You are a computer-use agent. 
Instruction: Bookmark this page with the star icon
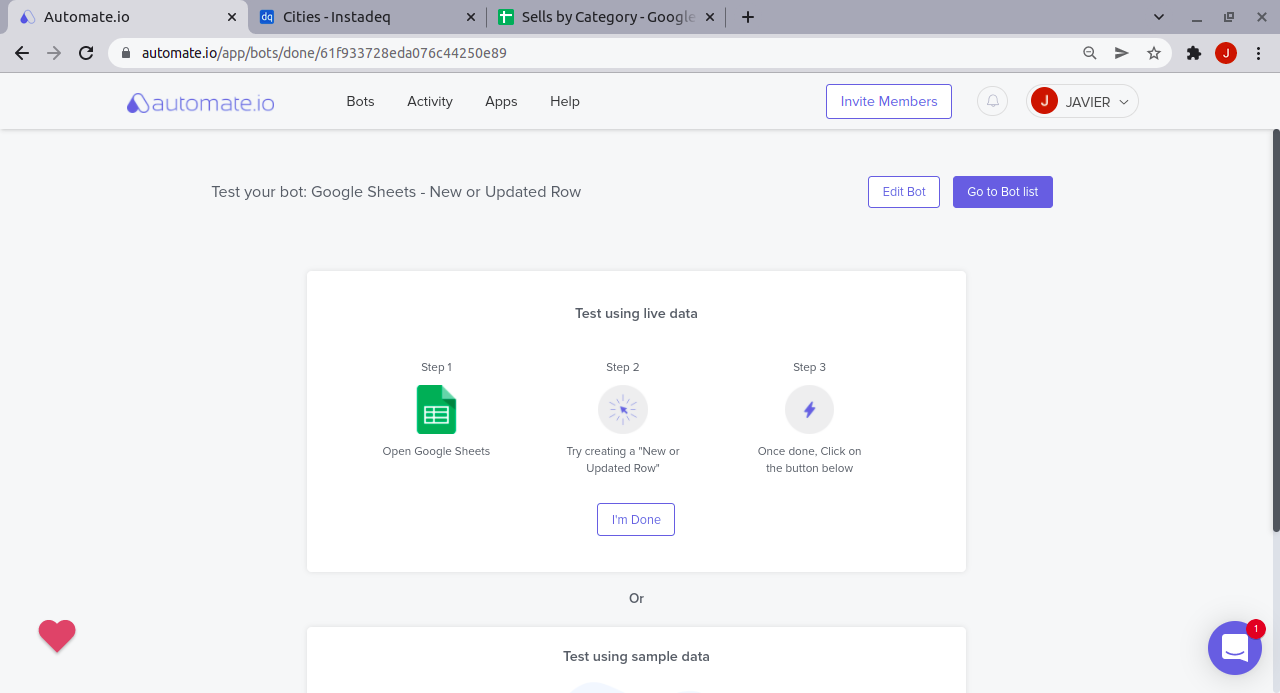[x=1154, y=53]
